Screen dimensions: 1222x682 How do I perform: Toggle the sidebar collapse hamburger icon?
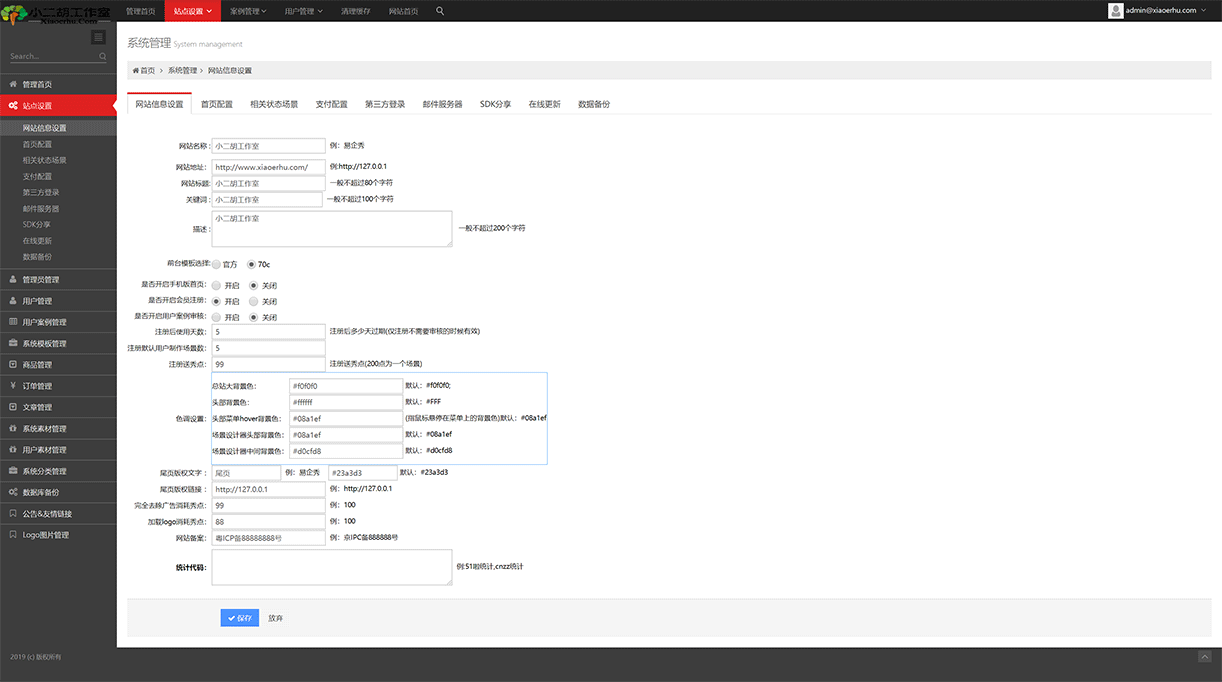[98, 37]
